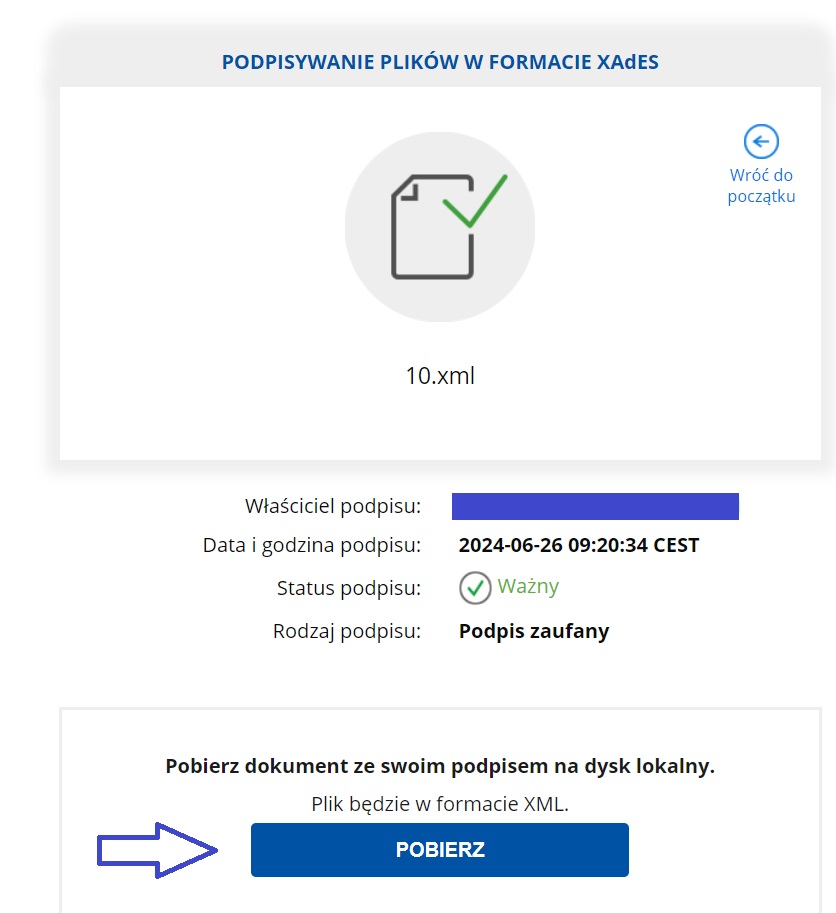Click the "Rodzaj podpisu:" label

tap(346, 631)
